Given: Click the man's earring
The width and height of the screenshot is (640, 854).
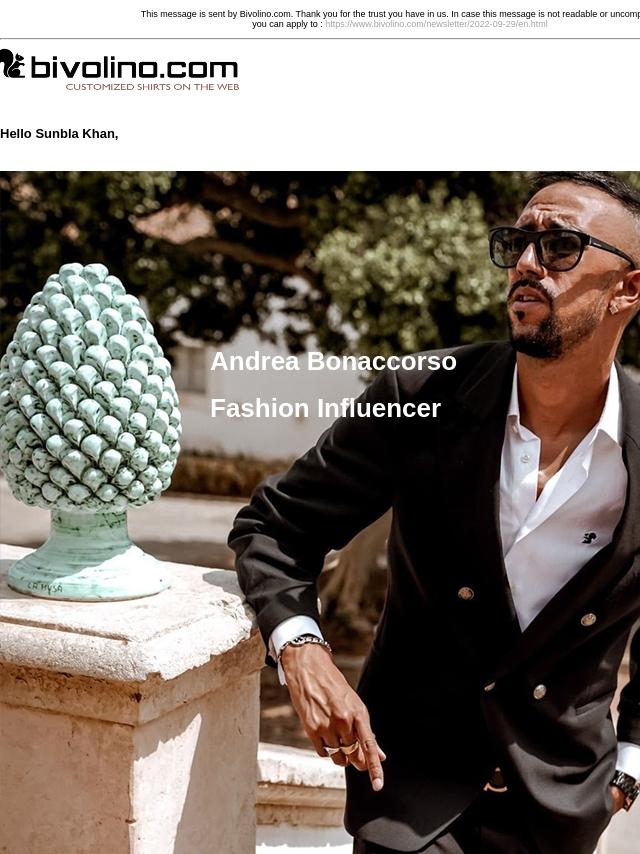Looking at the screenshot, I should (x=614, y=307).
